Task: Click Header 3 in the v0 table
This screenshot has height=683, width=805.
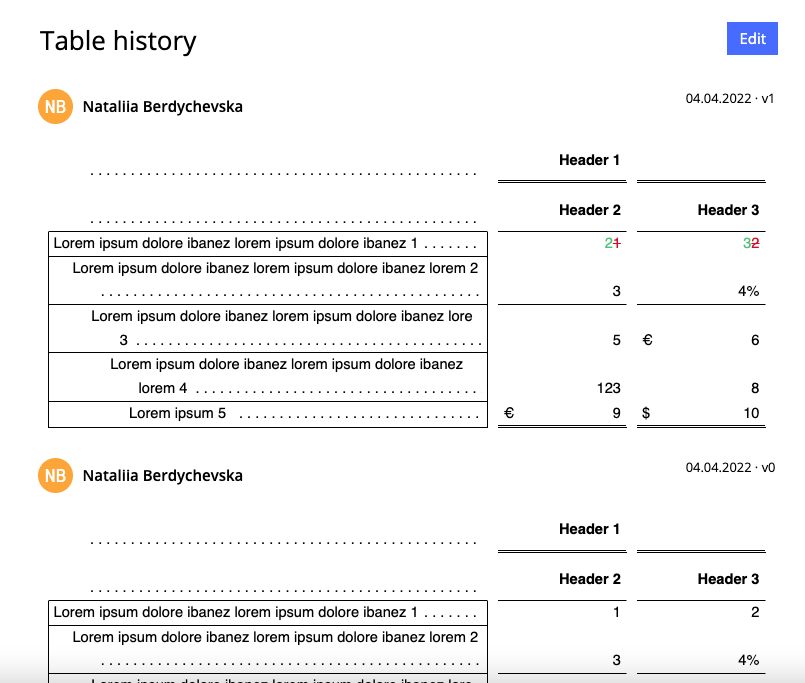Action: 728,579
